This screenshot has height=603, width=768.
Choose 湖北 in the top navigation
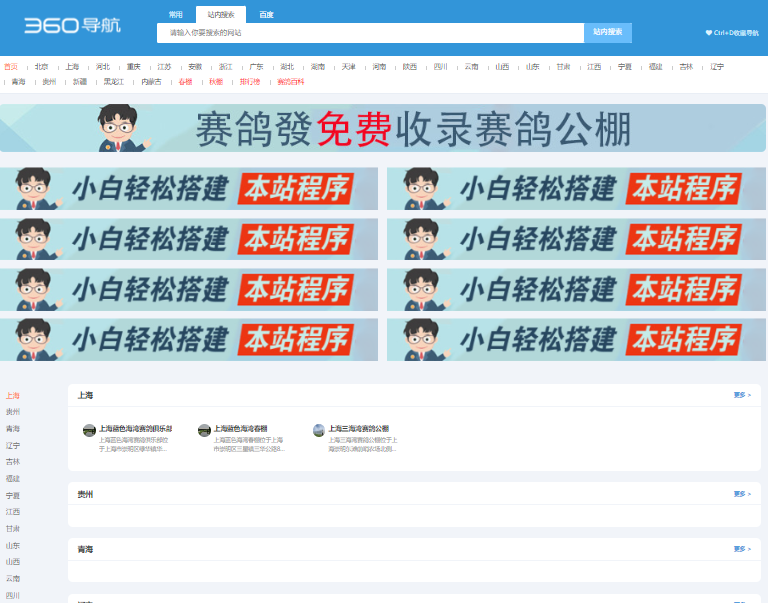288,67
